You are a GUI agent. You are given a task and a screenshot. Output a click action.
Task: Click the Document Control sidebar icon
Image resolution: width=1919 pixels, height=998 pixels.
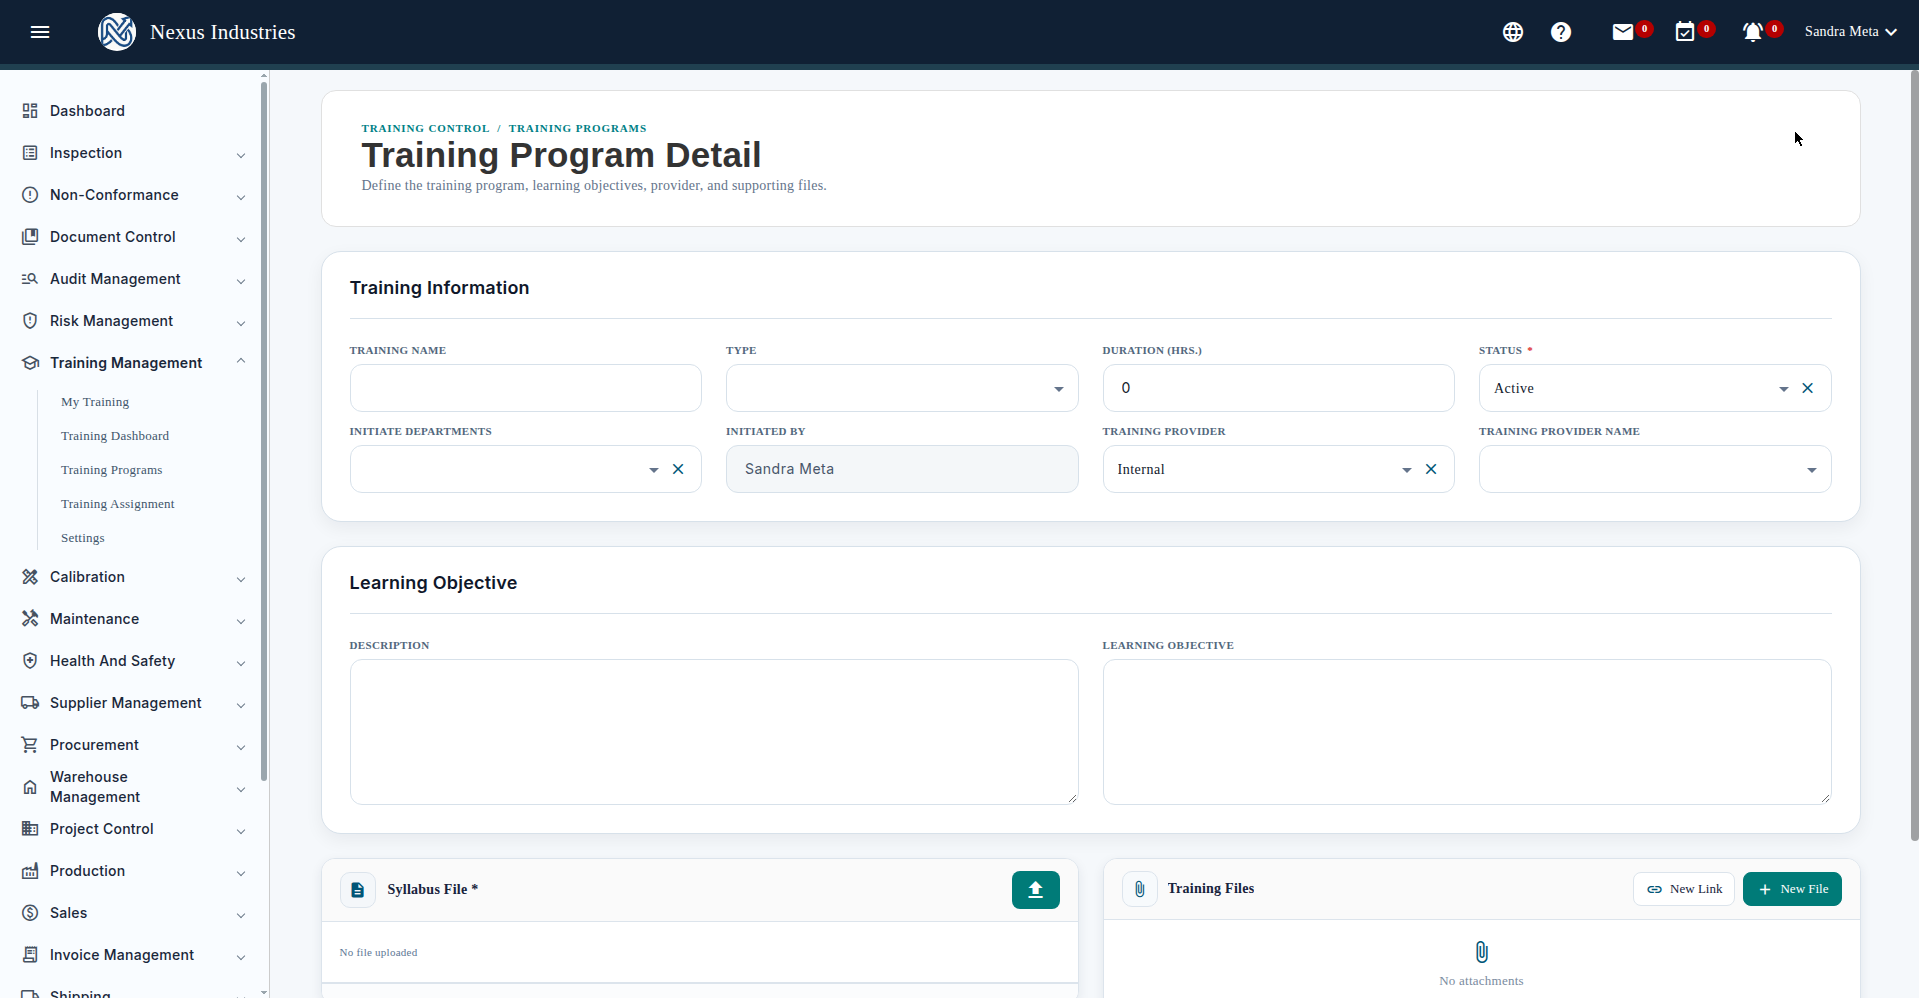30,237
